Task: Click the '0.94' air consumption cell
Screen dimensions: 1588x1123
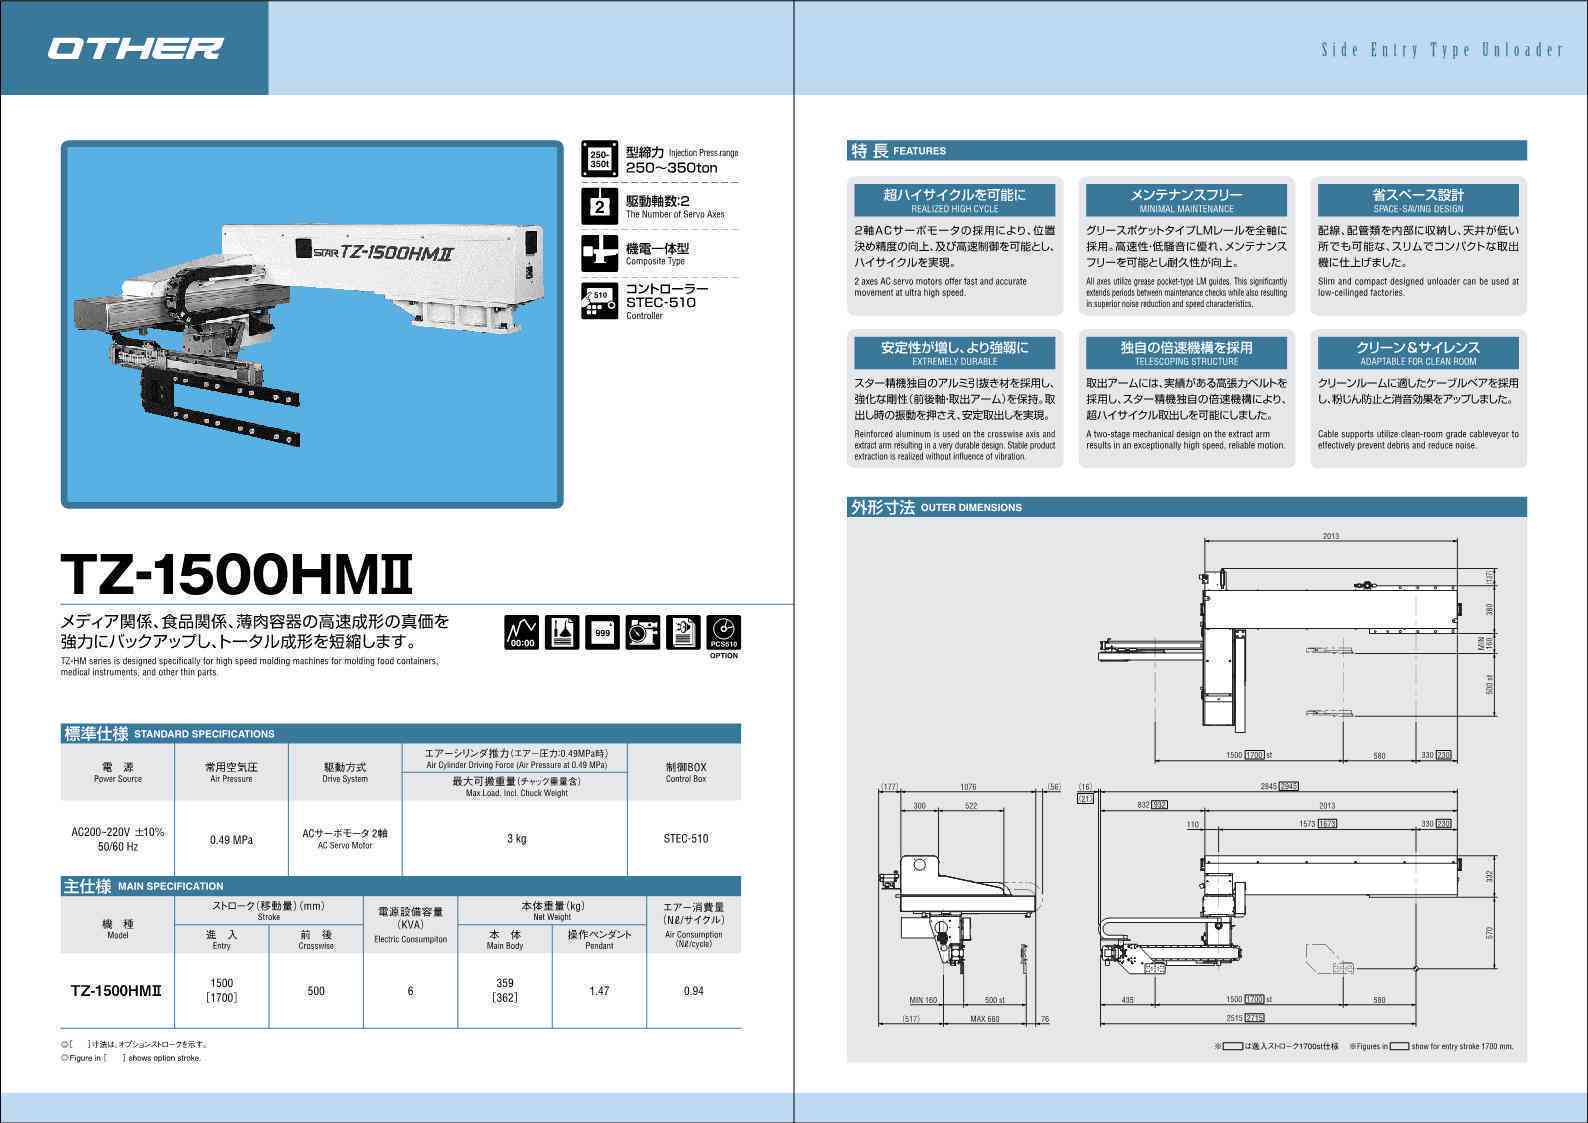Action: coord(693,991)
